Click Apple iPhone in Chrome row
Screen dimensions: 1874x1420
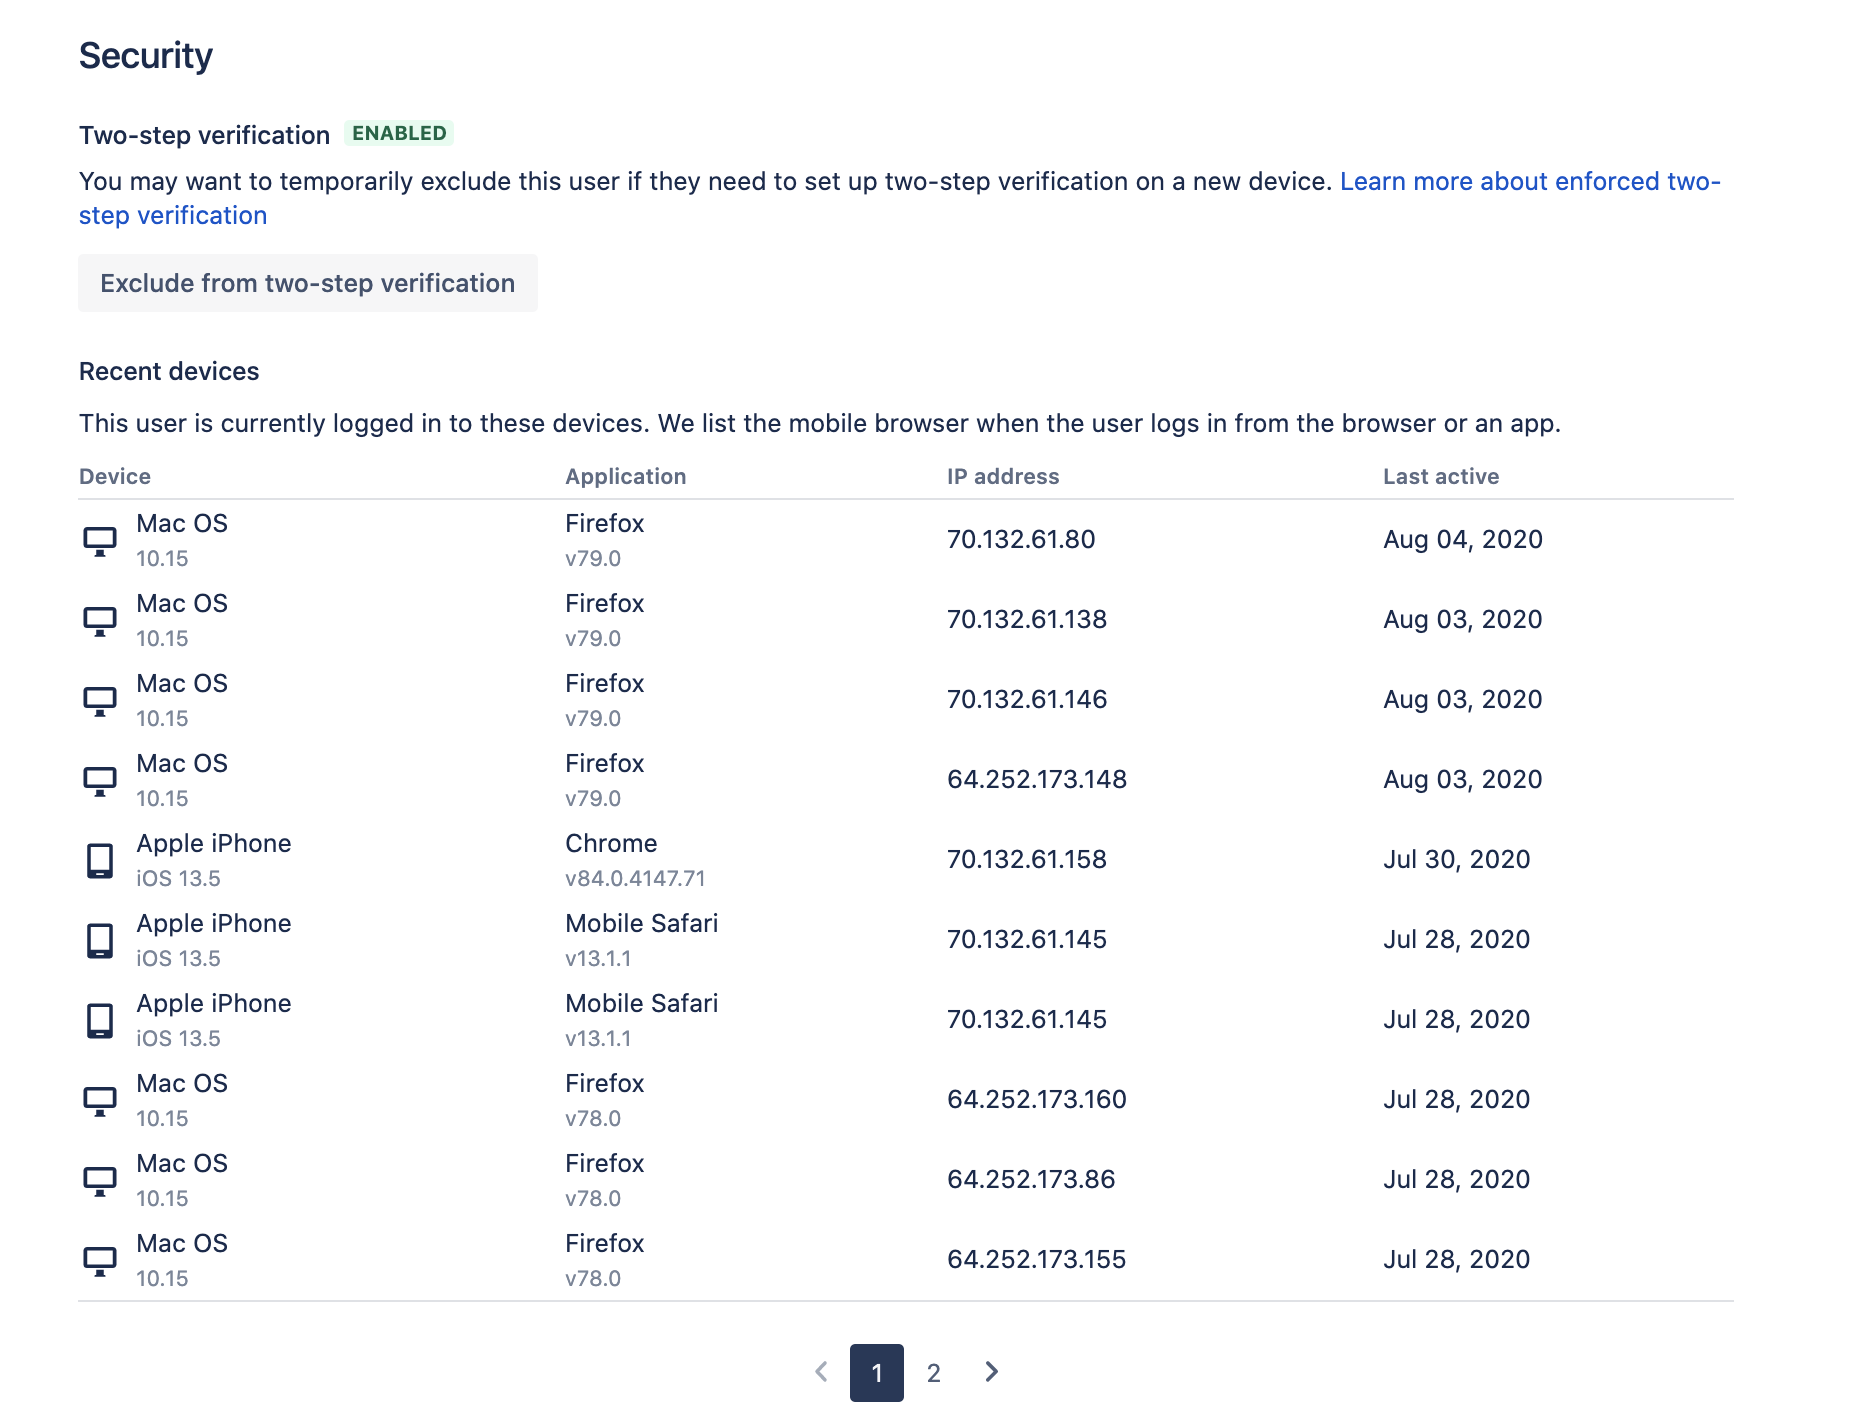click(x=214, y=843)
